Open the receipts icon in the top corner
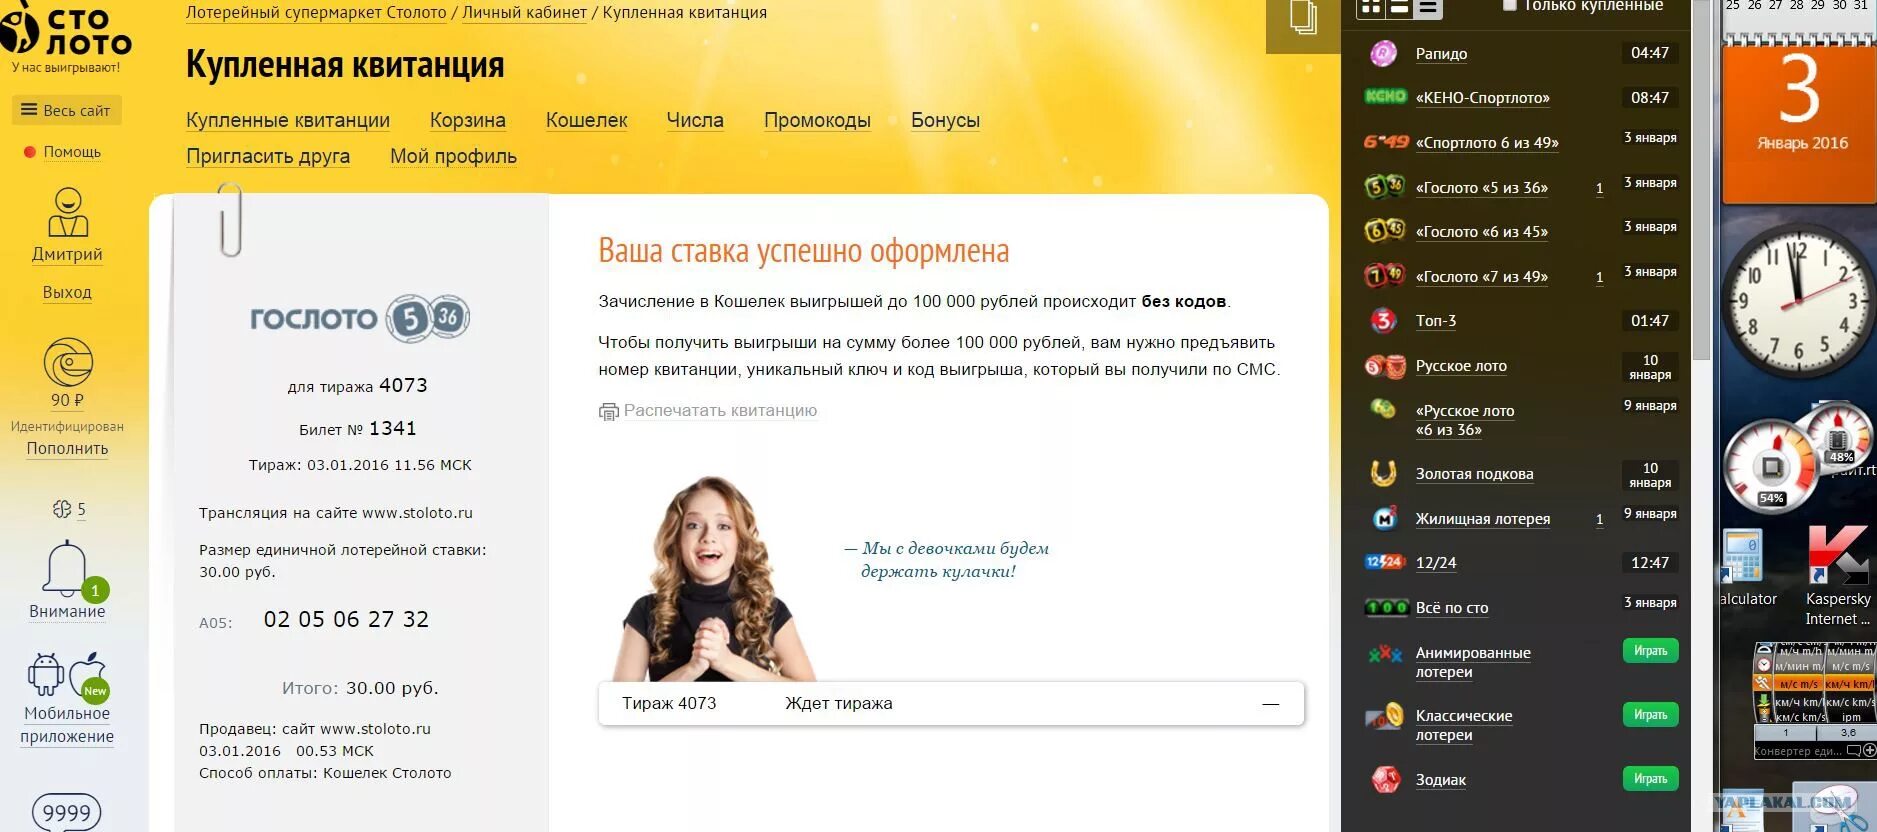Viewport: 1877px width, 832px height. (1302, 18)
